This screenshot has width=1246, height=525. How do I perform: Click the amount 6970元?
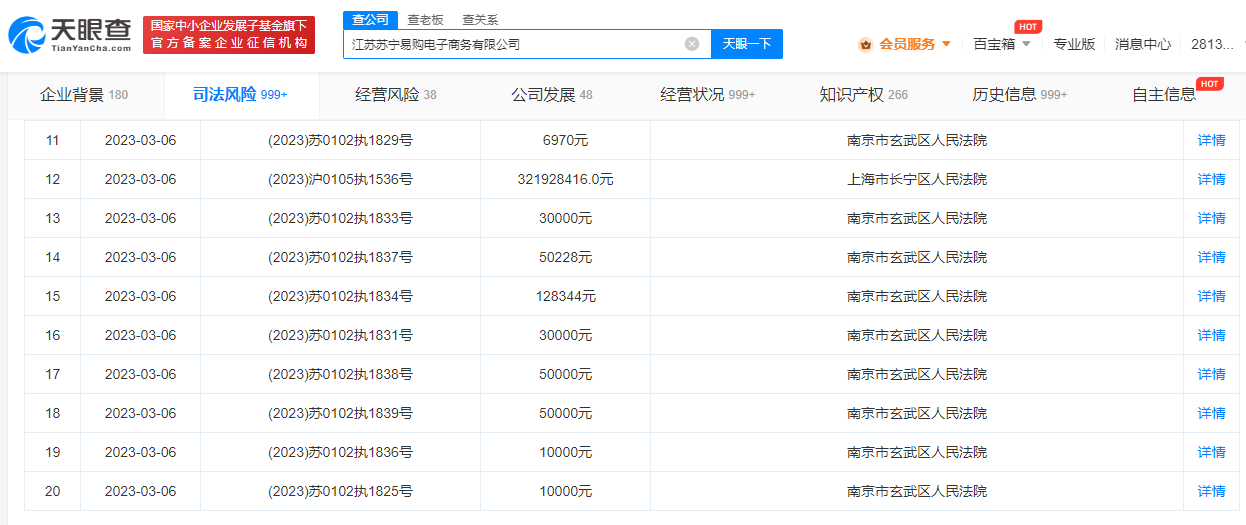point(565,140)
